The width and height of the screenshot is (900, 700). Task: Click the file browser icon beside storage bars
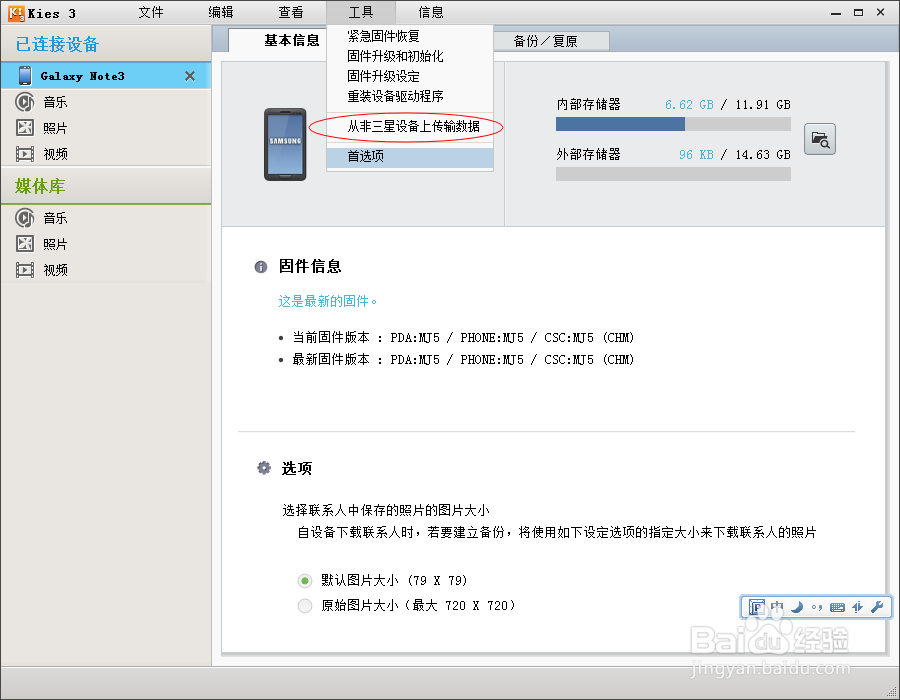[x=820, y=140]
